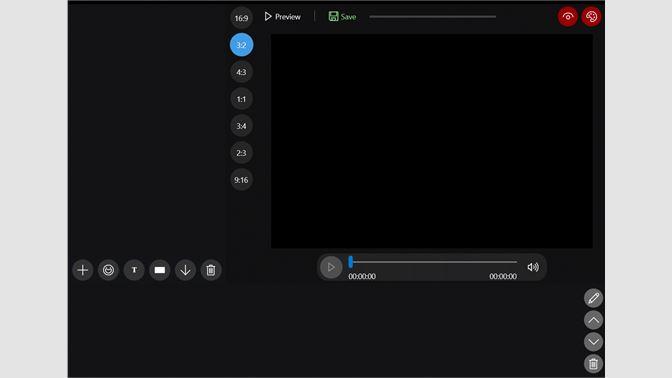Save the video project

point(342,17)
